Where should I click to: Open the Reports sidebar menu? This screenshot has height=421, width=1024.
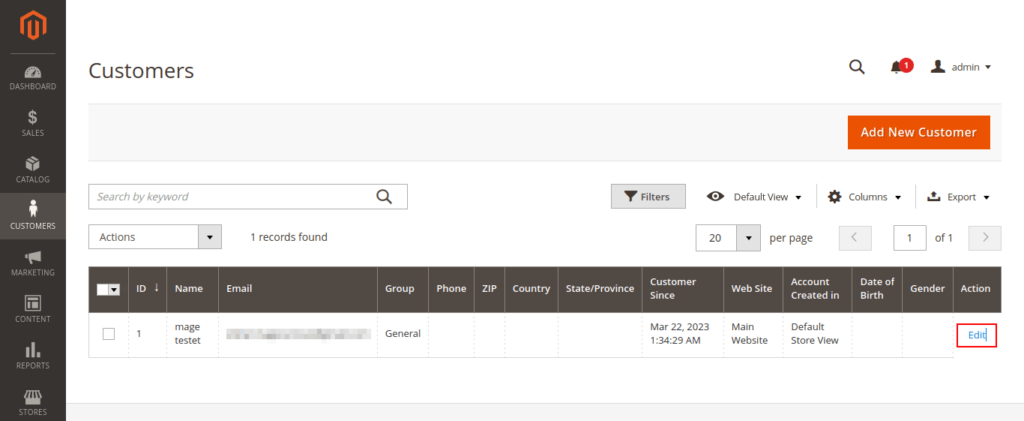pos(33,356)
